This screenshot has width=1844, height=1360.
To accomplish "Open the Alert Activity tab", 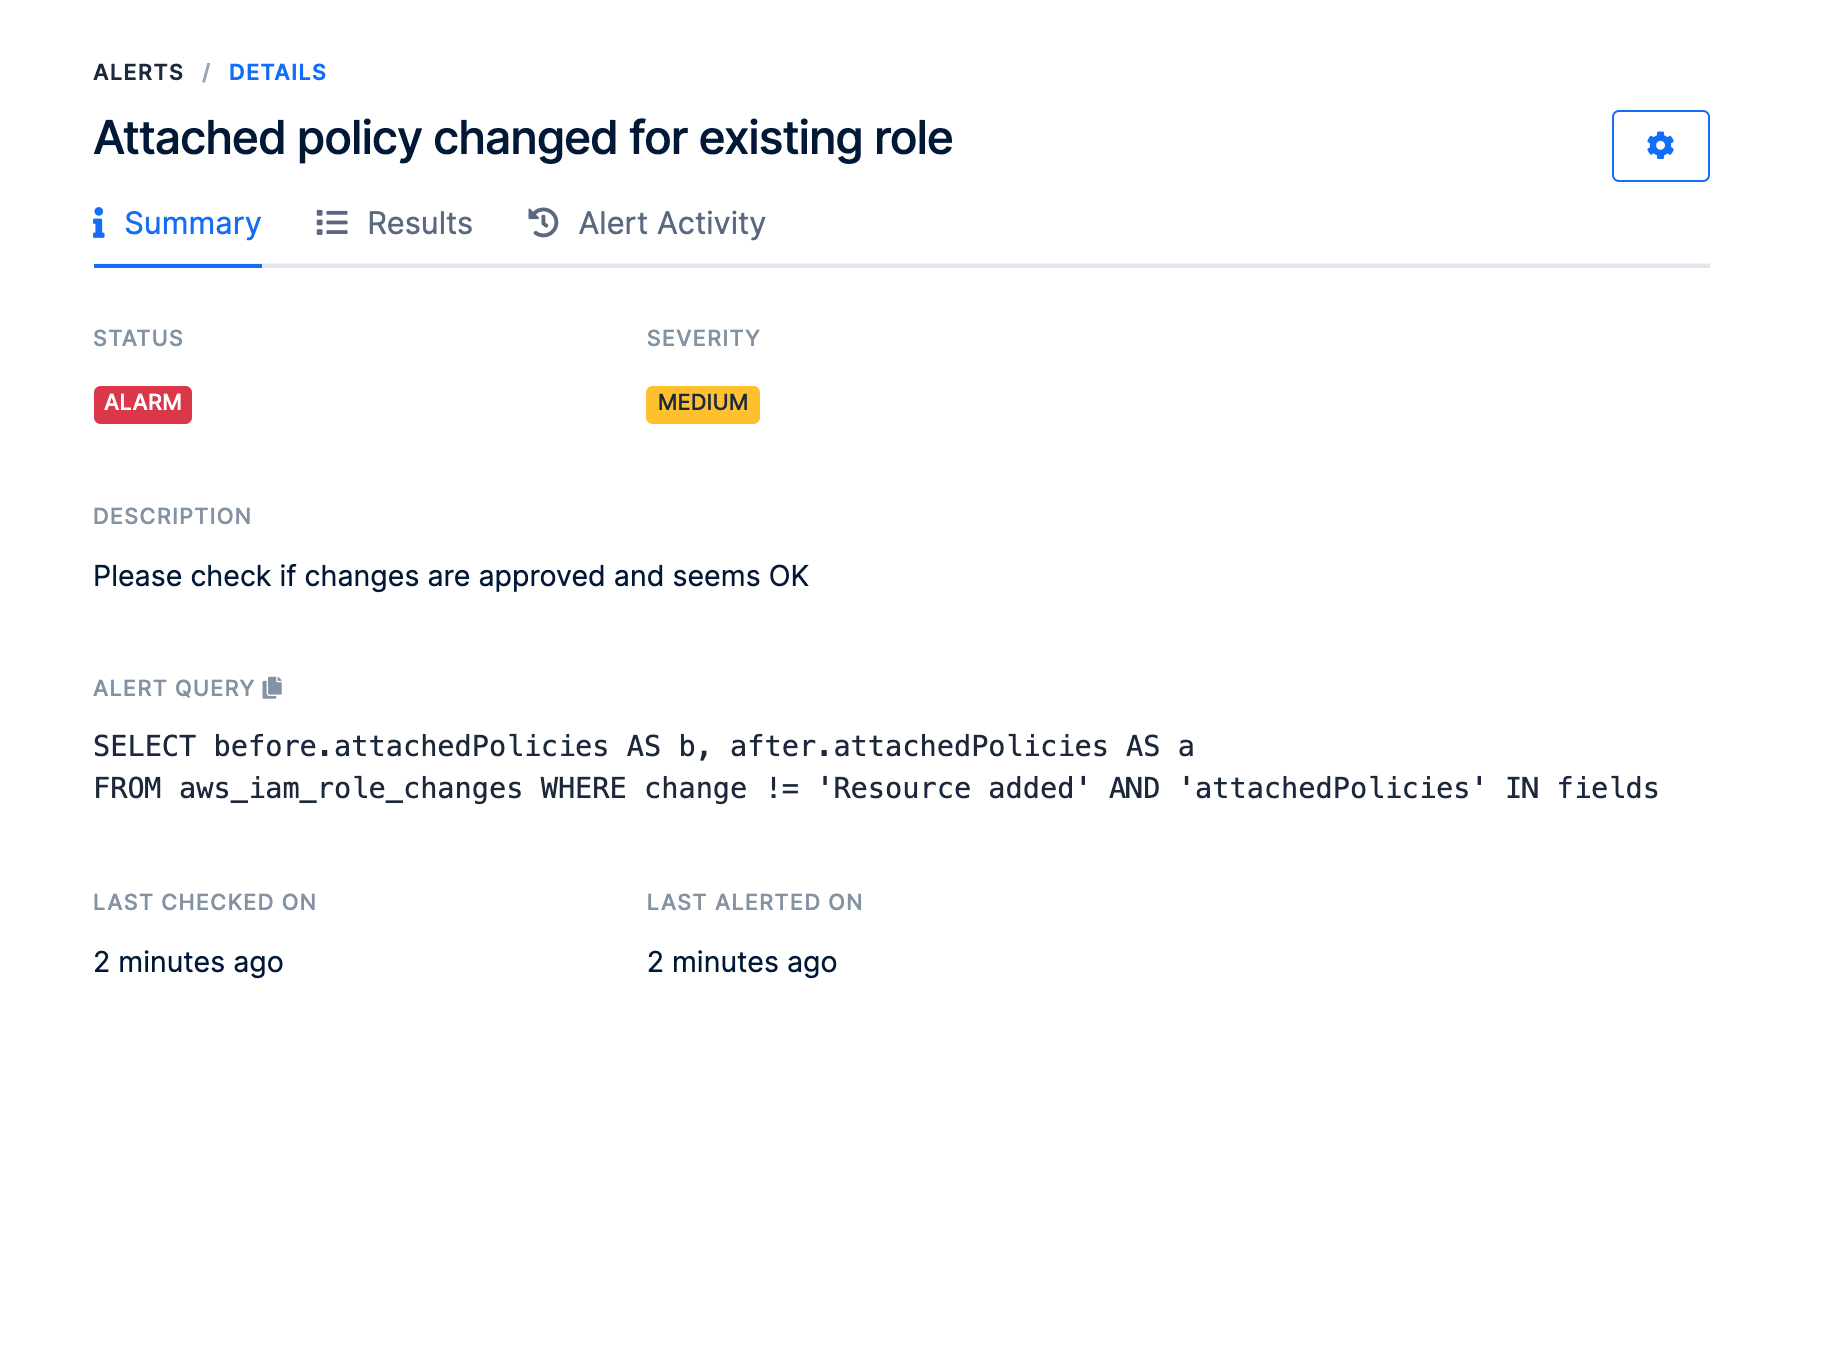I will click(671, 223).
